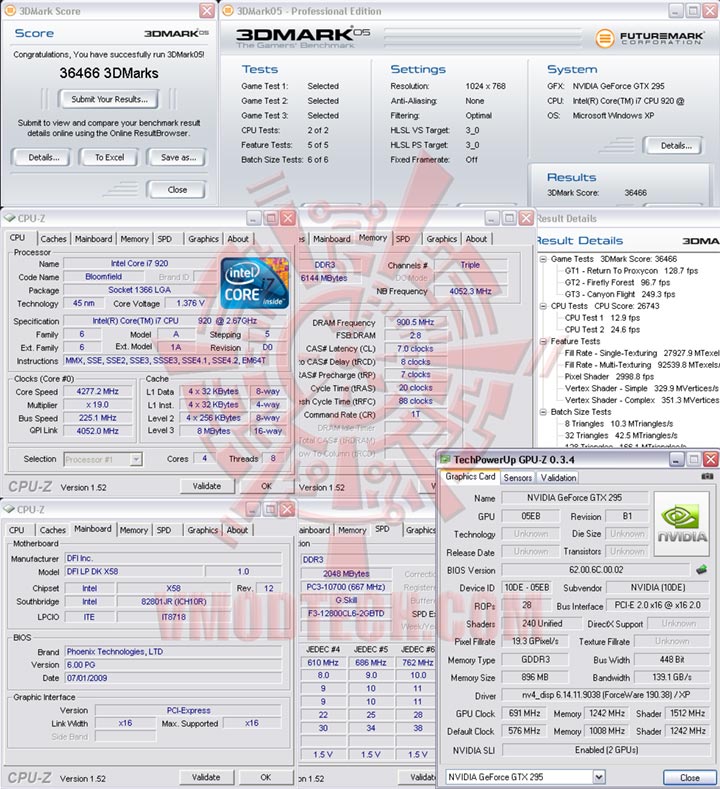Click Close button in 3DMark Score window
This screenshot has width=720, height=789.
[177, 190]
